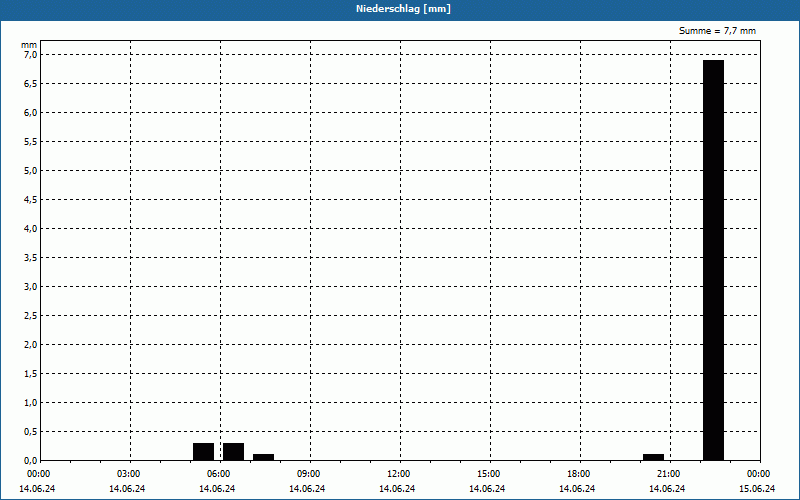Select the "14.06.24" date under 21:00
The image size is (800, 500).
[667, 489]
